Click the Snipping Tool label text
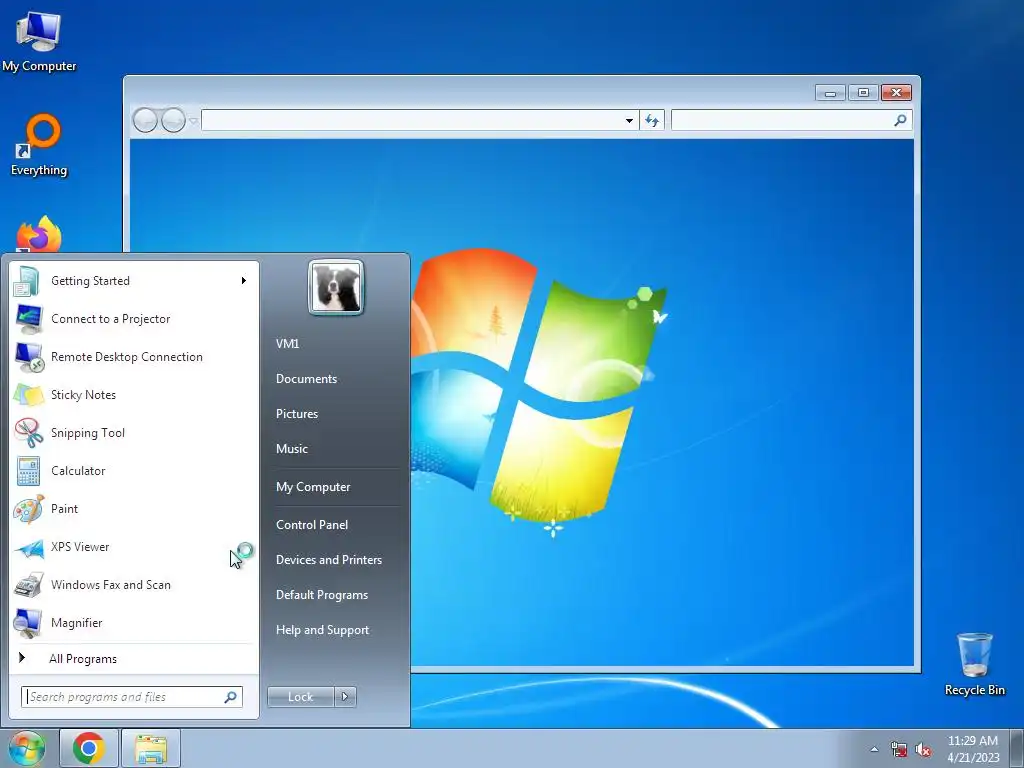Viewport: 1024px width, 768px height. [x=88, y=432]
